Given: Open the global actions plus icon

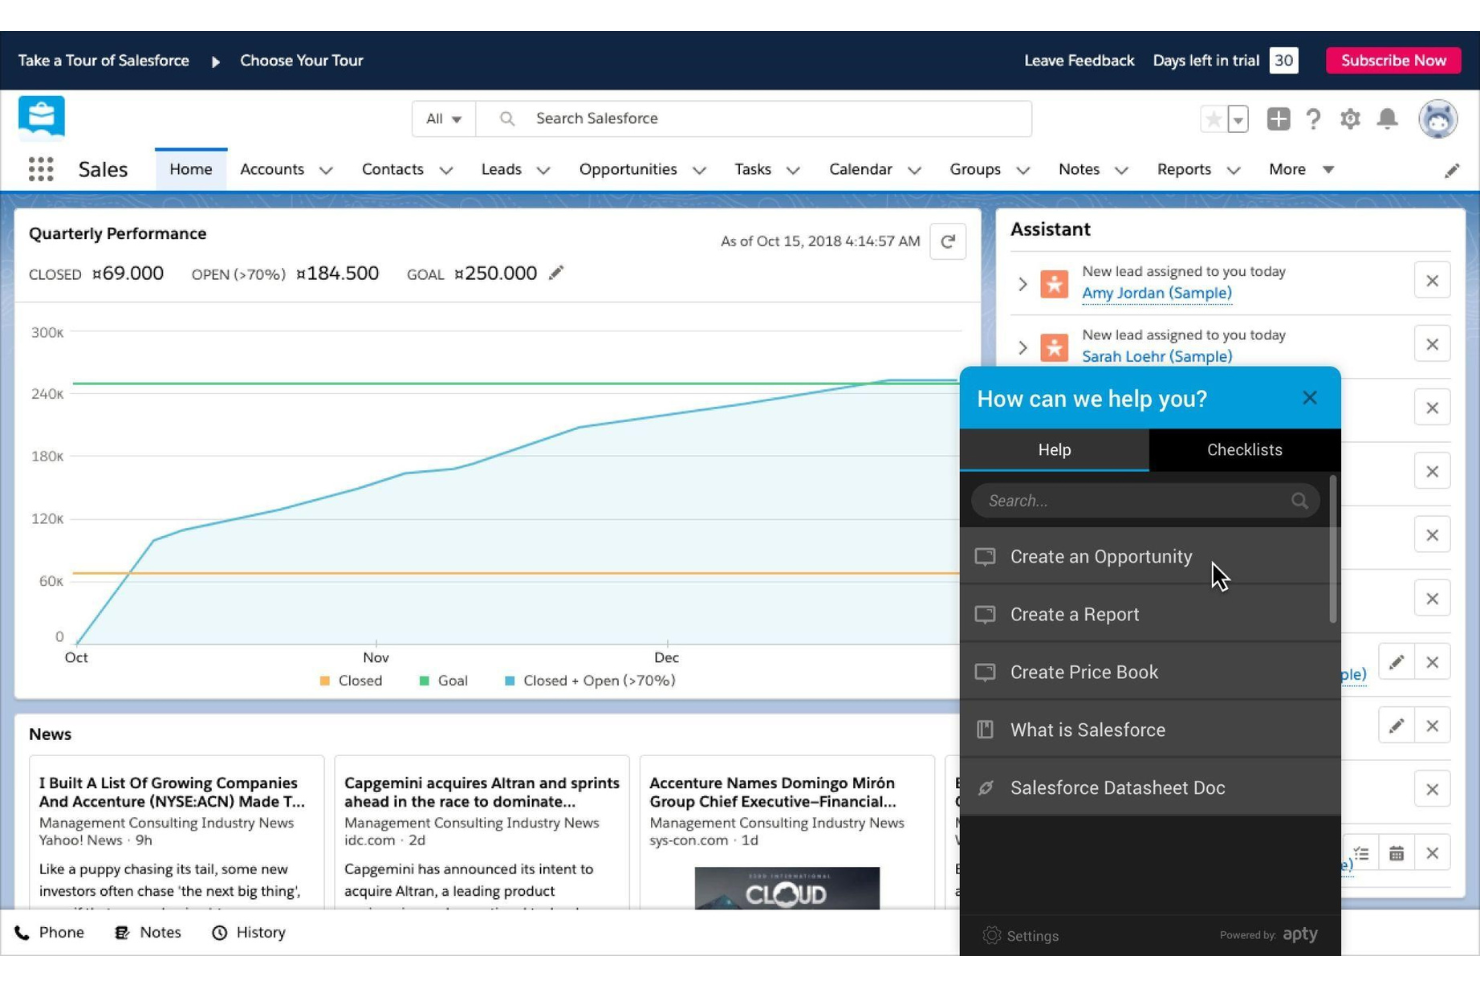Looking at the screenshot, I should (1278, 119).
